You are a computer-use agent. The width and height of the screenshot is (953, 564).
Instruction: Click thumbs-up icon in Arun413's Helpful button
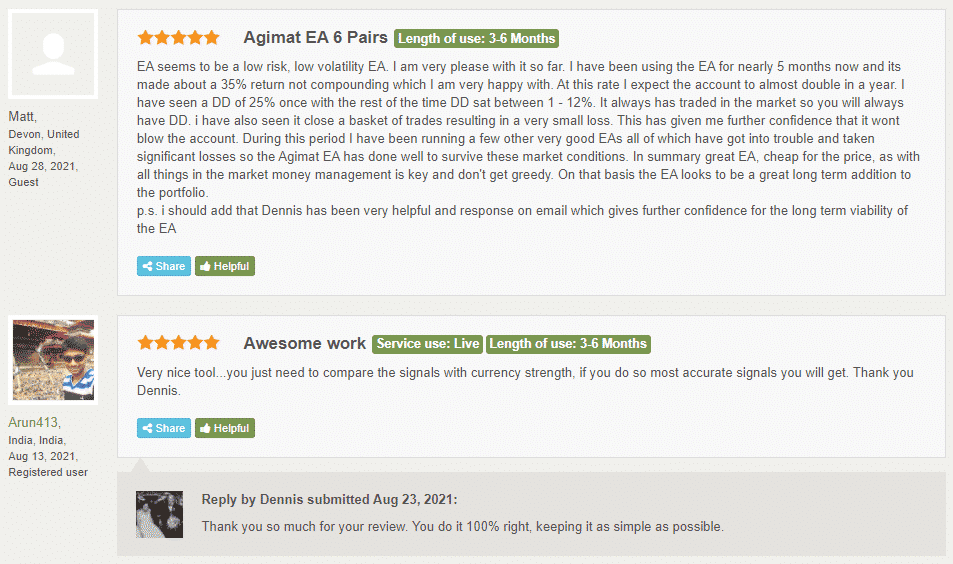(x=205, y=428)
